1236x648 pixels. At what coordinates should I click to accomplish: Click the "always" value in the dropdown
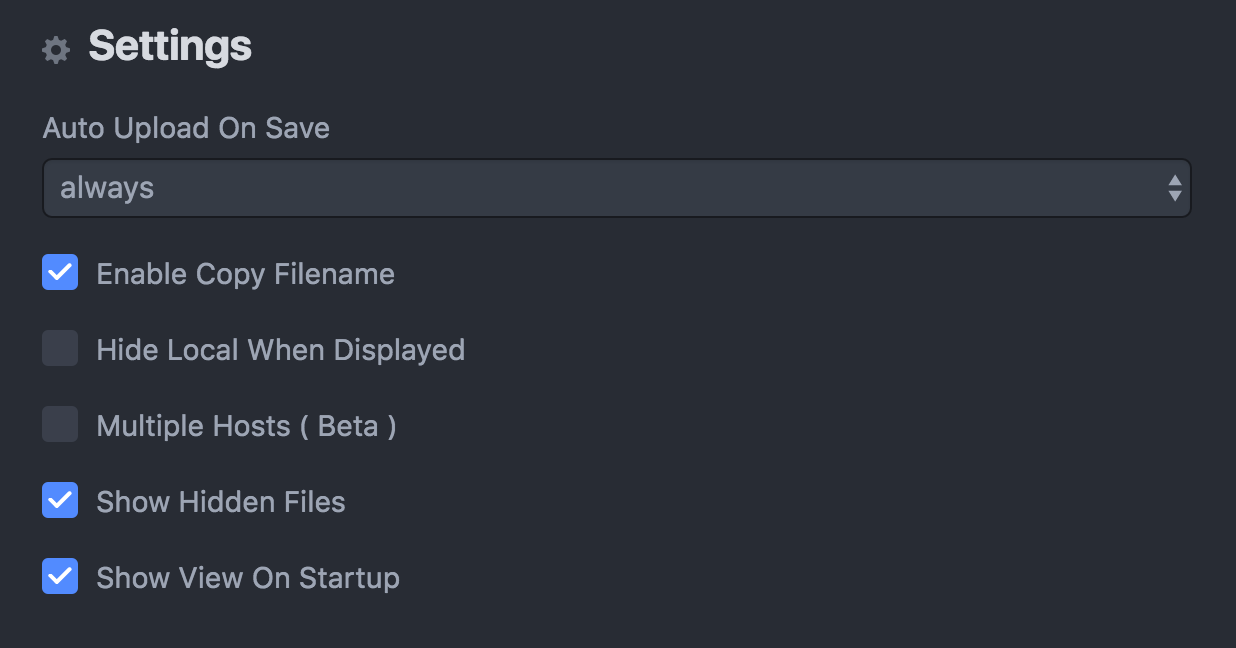coord(107,188)
